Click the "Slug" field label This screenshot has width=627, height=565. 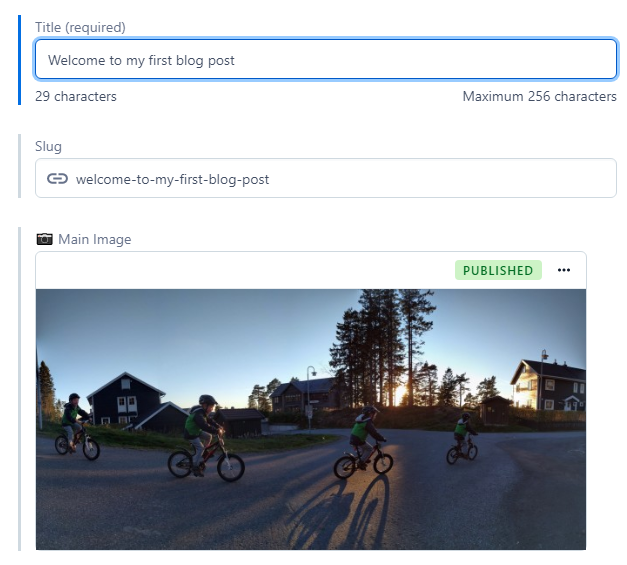[48, 146]
